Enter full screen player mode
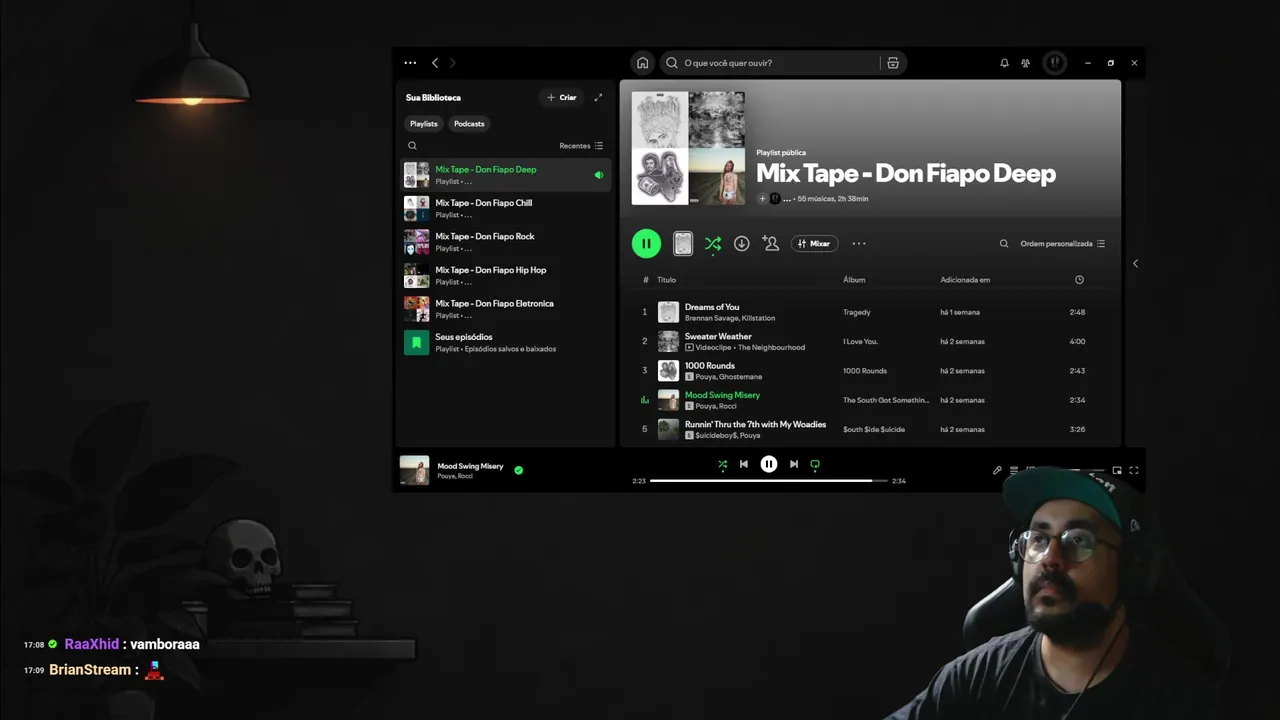The height and width of the screenshot is (720, 1280). 1134,470
